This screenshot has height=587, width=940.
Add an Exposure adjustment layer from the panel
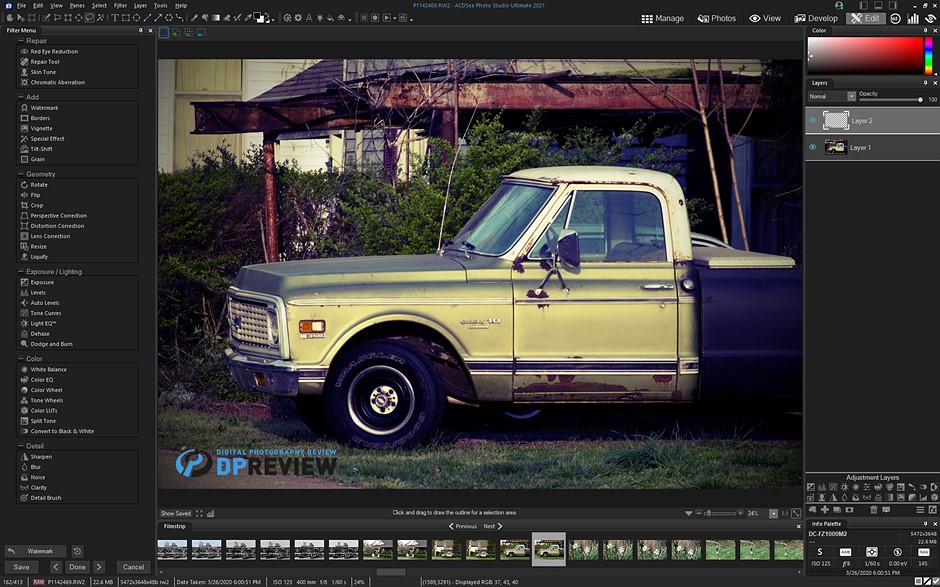[x=811, y=487]
